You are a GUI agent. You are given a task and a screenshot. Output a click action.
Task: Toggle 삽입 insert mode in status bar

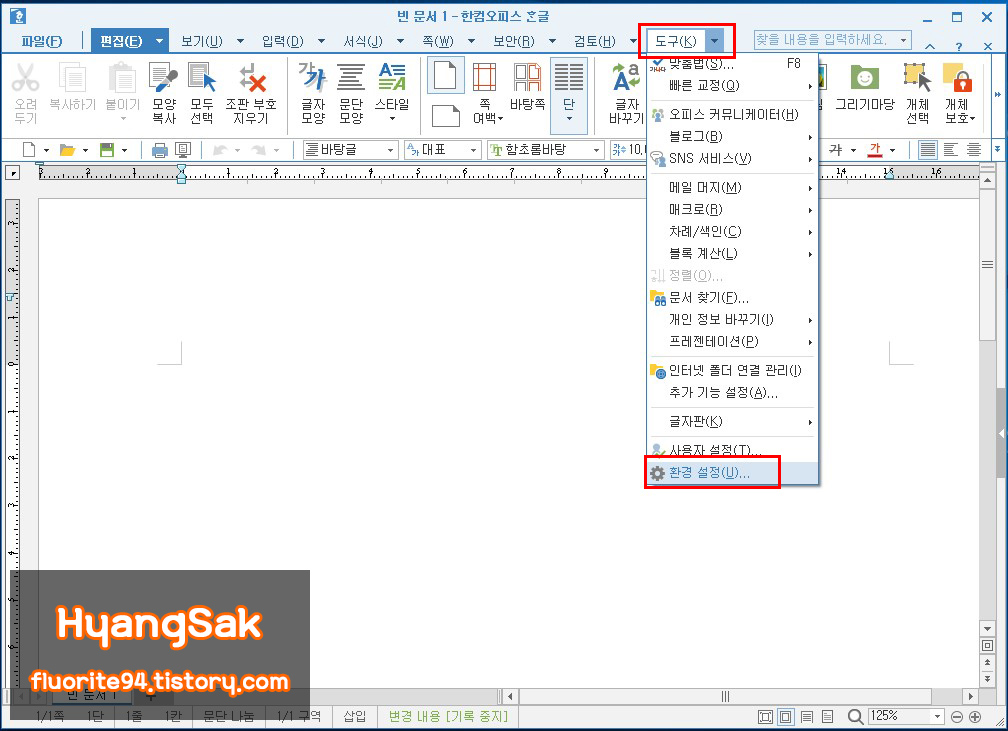coord(354,716)
